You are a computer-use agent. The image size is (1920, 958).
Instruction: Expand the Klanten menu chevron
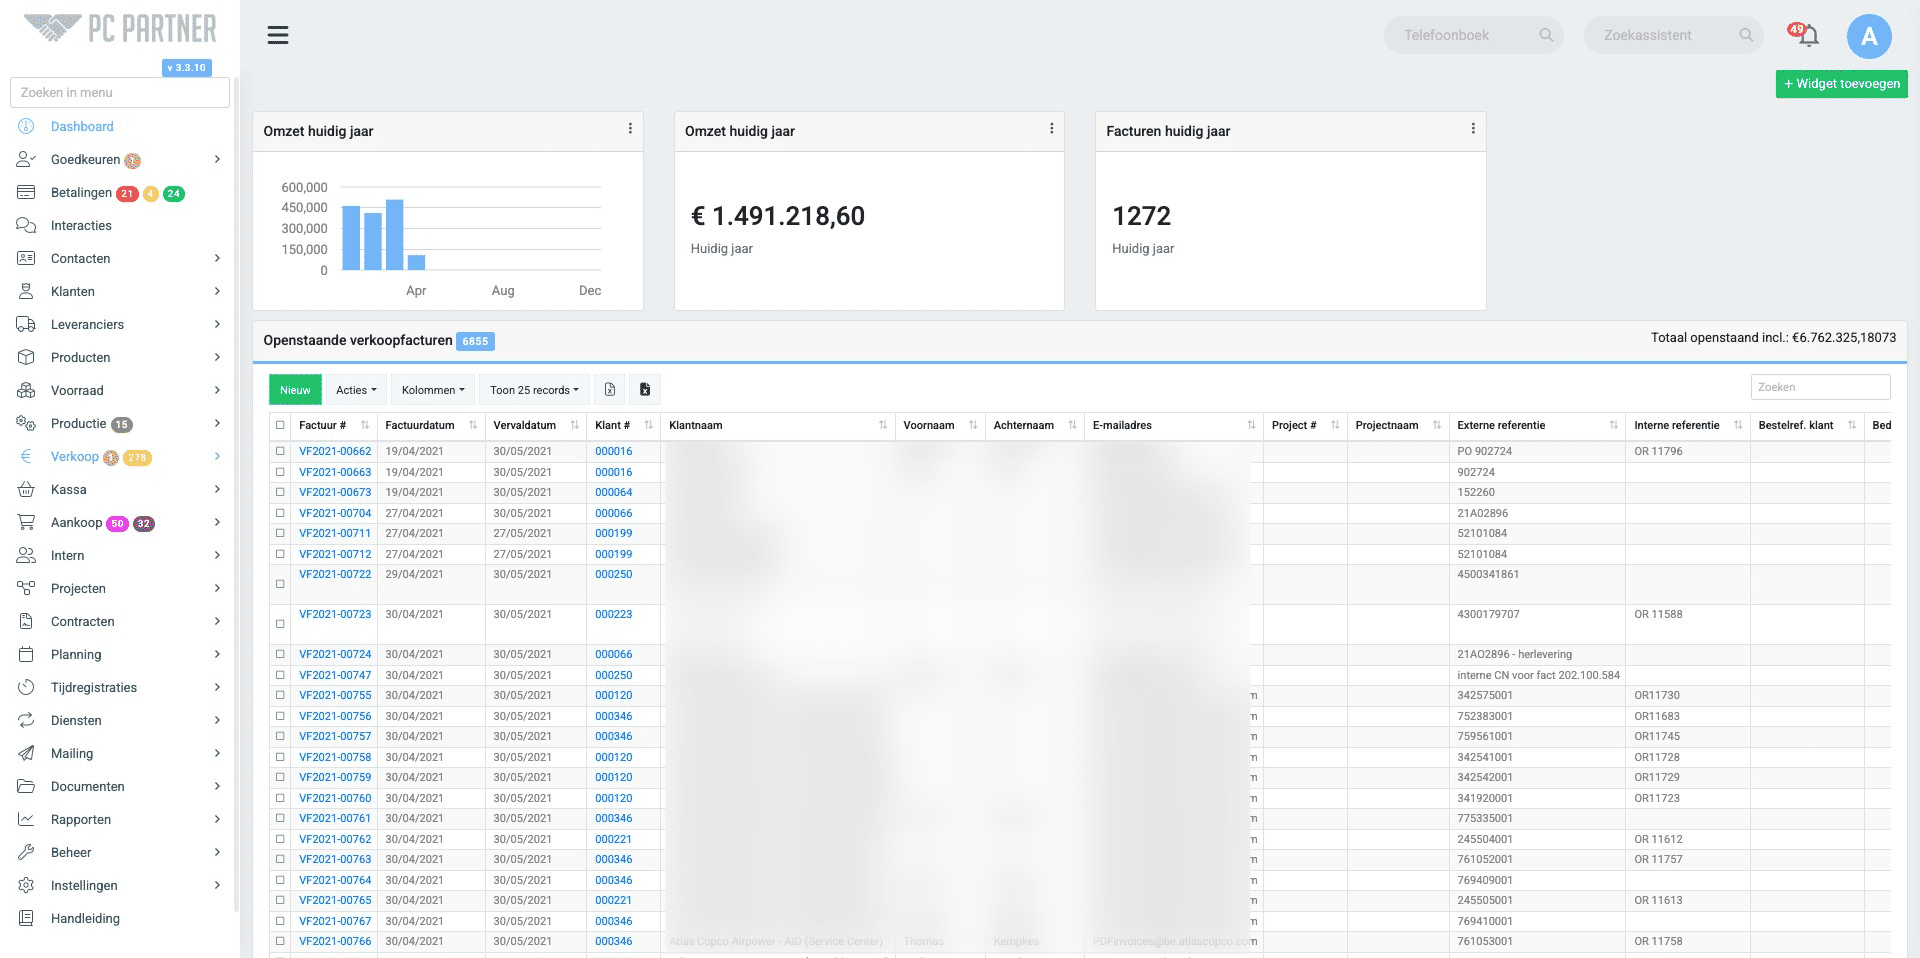[x=217, y=291]
